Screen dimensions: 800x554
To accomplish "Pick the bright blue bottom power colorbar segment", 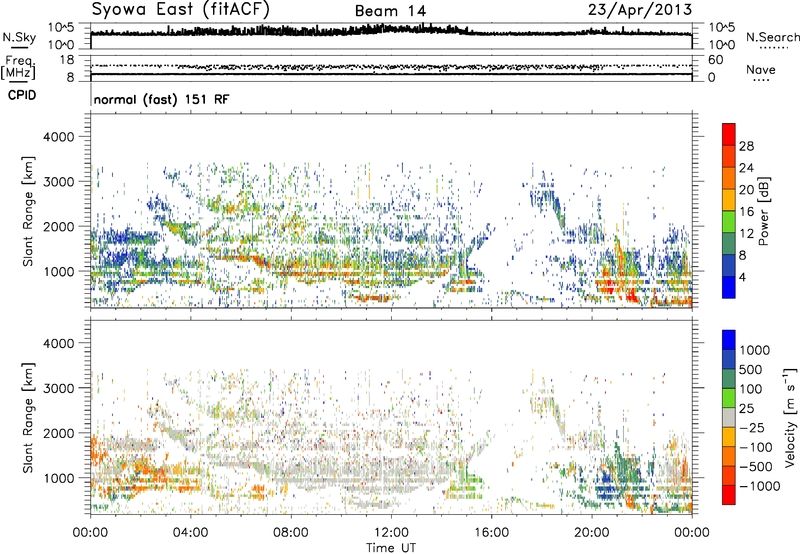I will [729, 287].
